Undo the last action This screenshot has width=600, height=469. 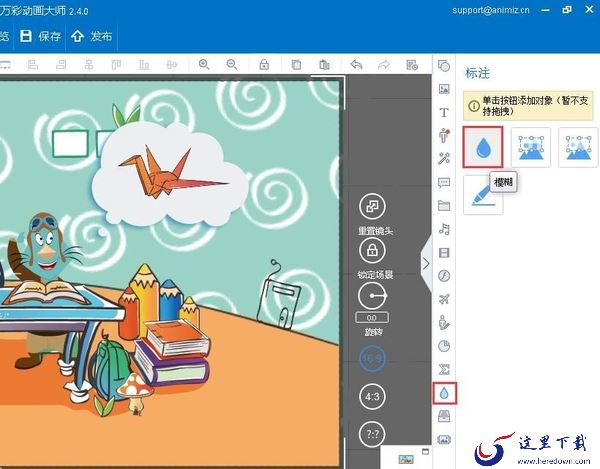[356, 65]
